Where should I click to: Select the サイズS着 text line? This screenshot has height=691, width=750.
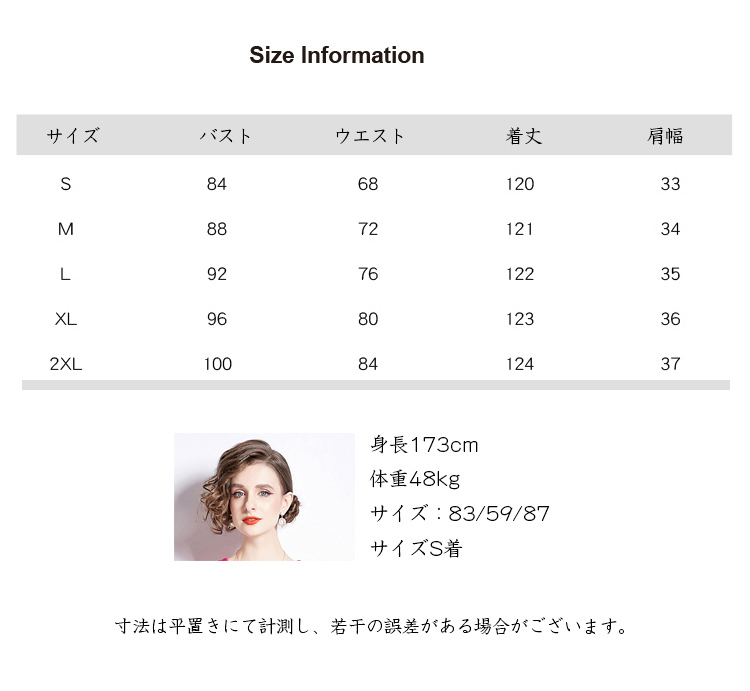point(416,549)
